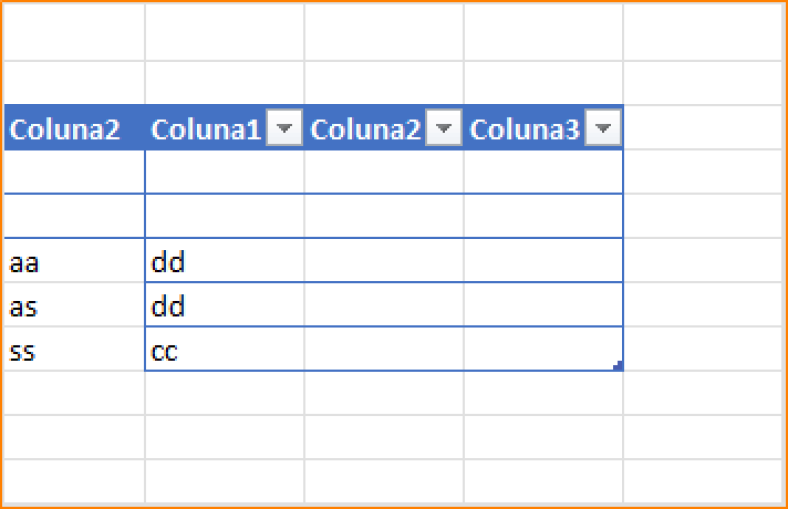The image size is (788, 509).
Task: Select empty cell directly below cc
Action: pyautogui.click(x=225, y=393)
